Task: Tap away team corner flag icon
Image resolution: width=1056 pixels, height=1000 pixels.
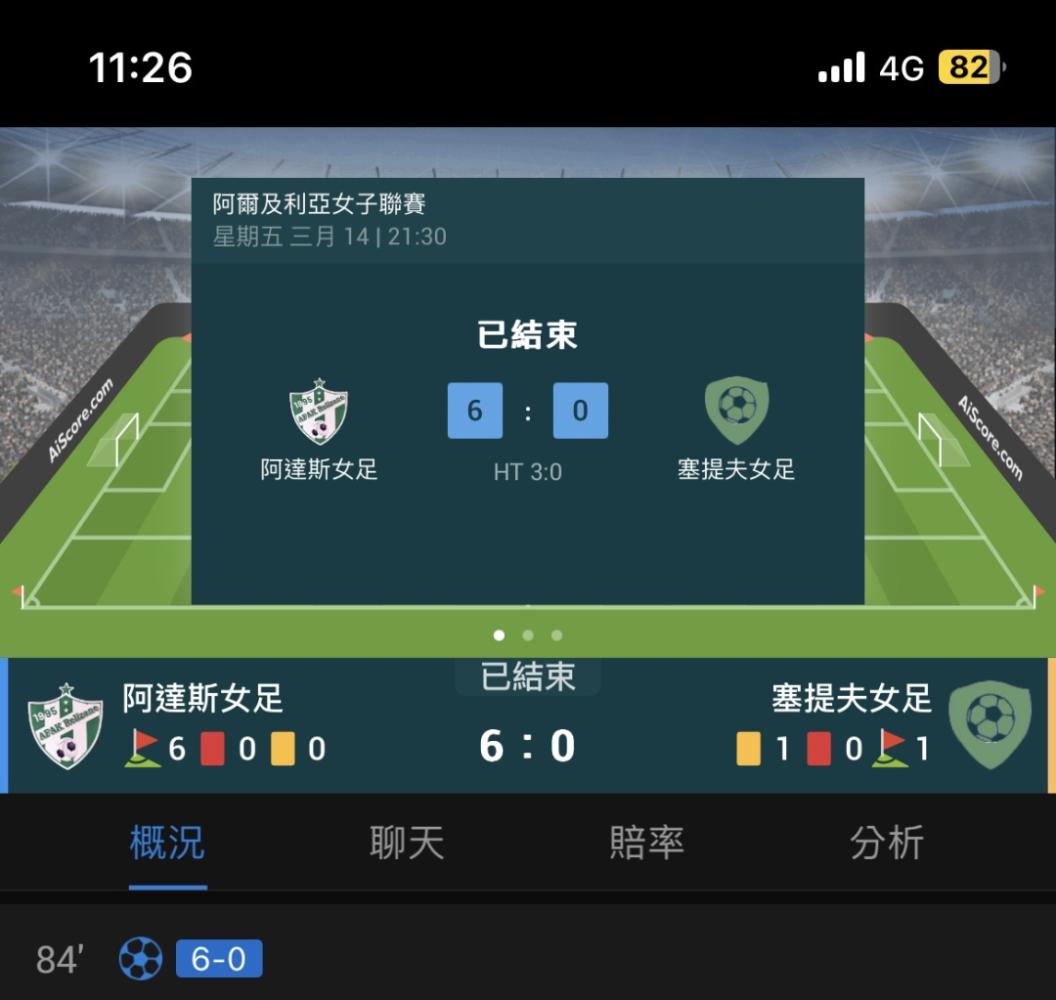Action: coord(889,748)
